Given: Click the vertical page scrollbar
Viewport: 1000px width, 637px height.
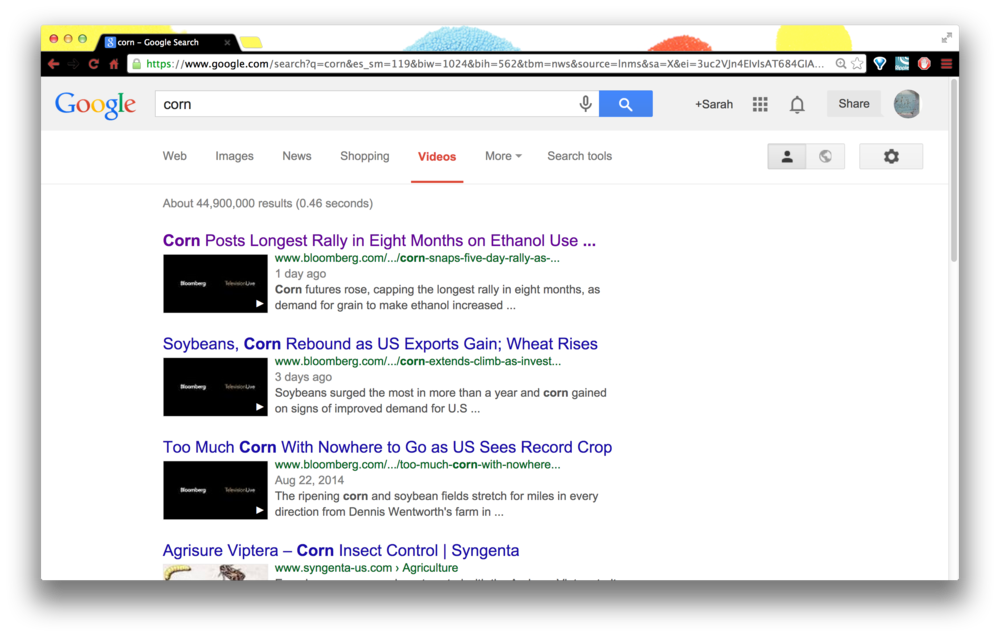Looking at the screenshot, I should (953, 171).
